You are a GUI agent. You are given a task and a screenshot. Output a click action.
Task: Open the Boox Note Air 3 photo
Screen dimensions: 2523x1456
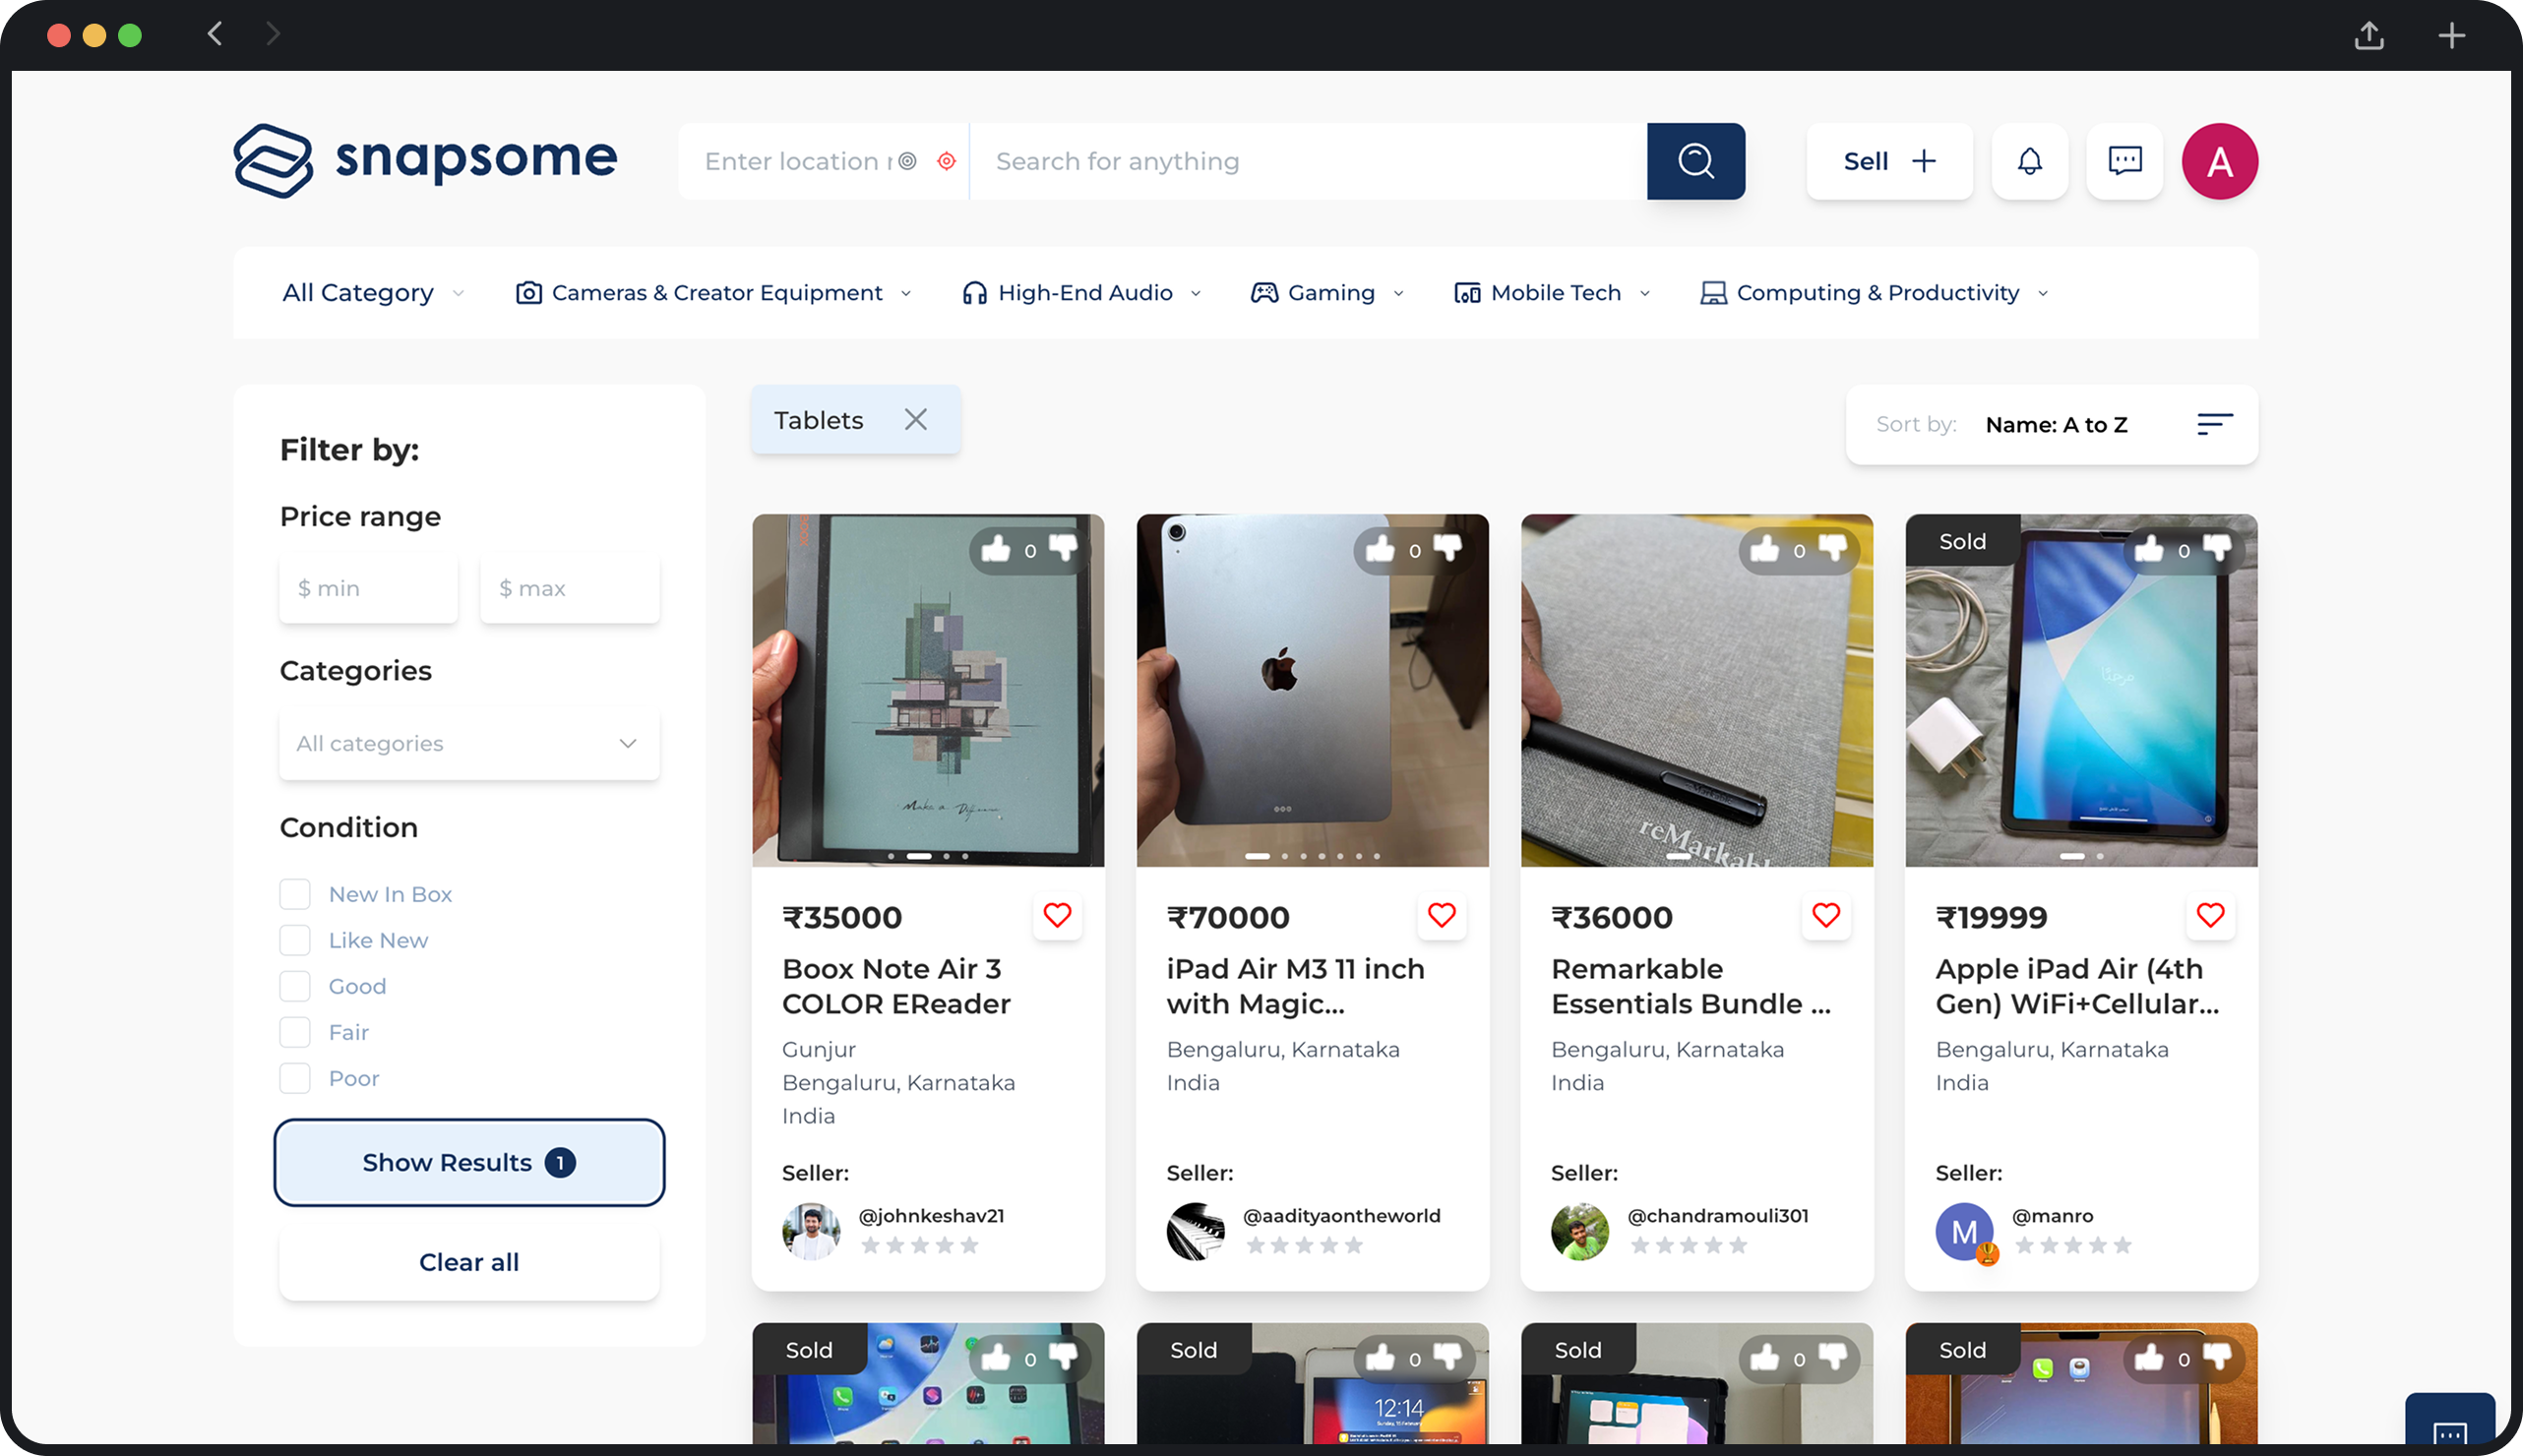(x=928, y=690)
